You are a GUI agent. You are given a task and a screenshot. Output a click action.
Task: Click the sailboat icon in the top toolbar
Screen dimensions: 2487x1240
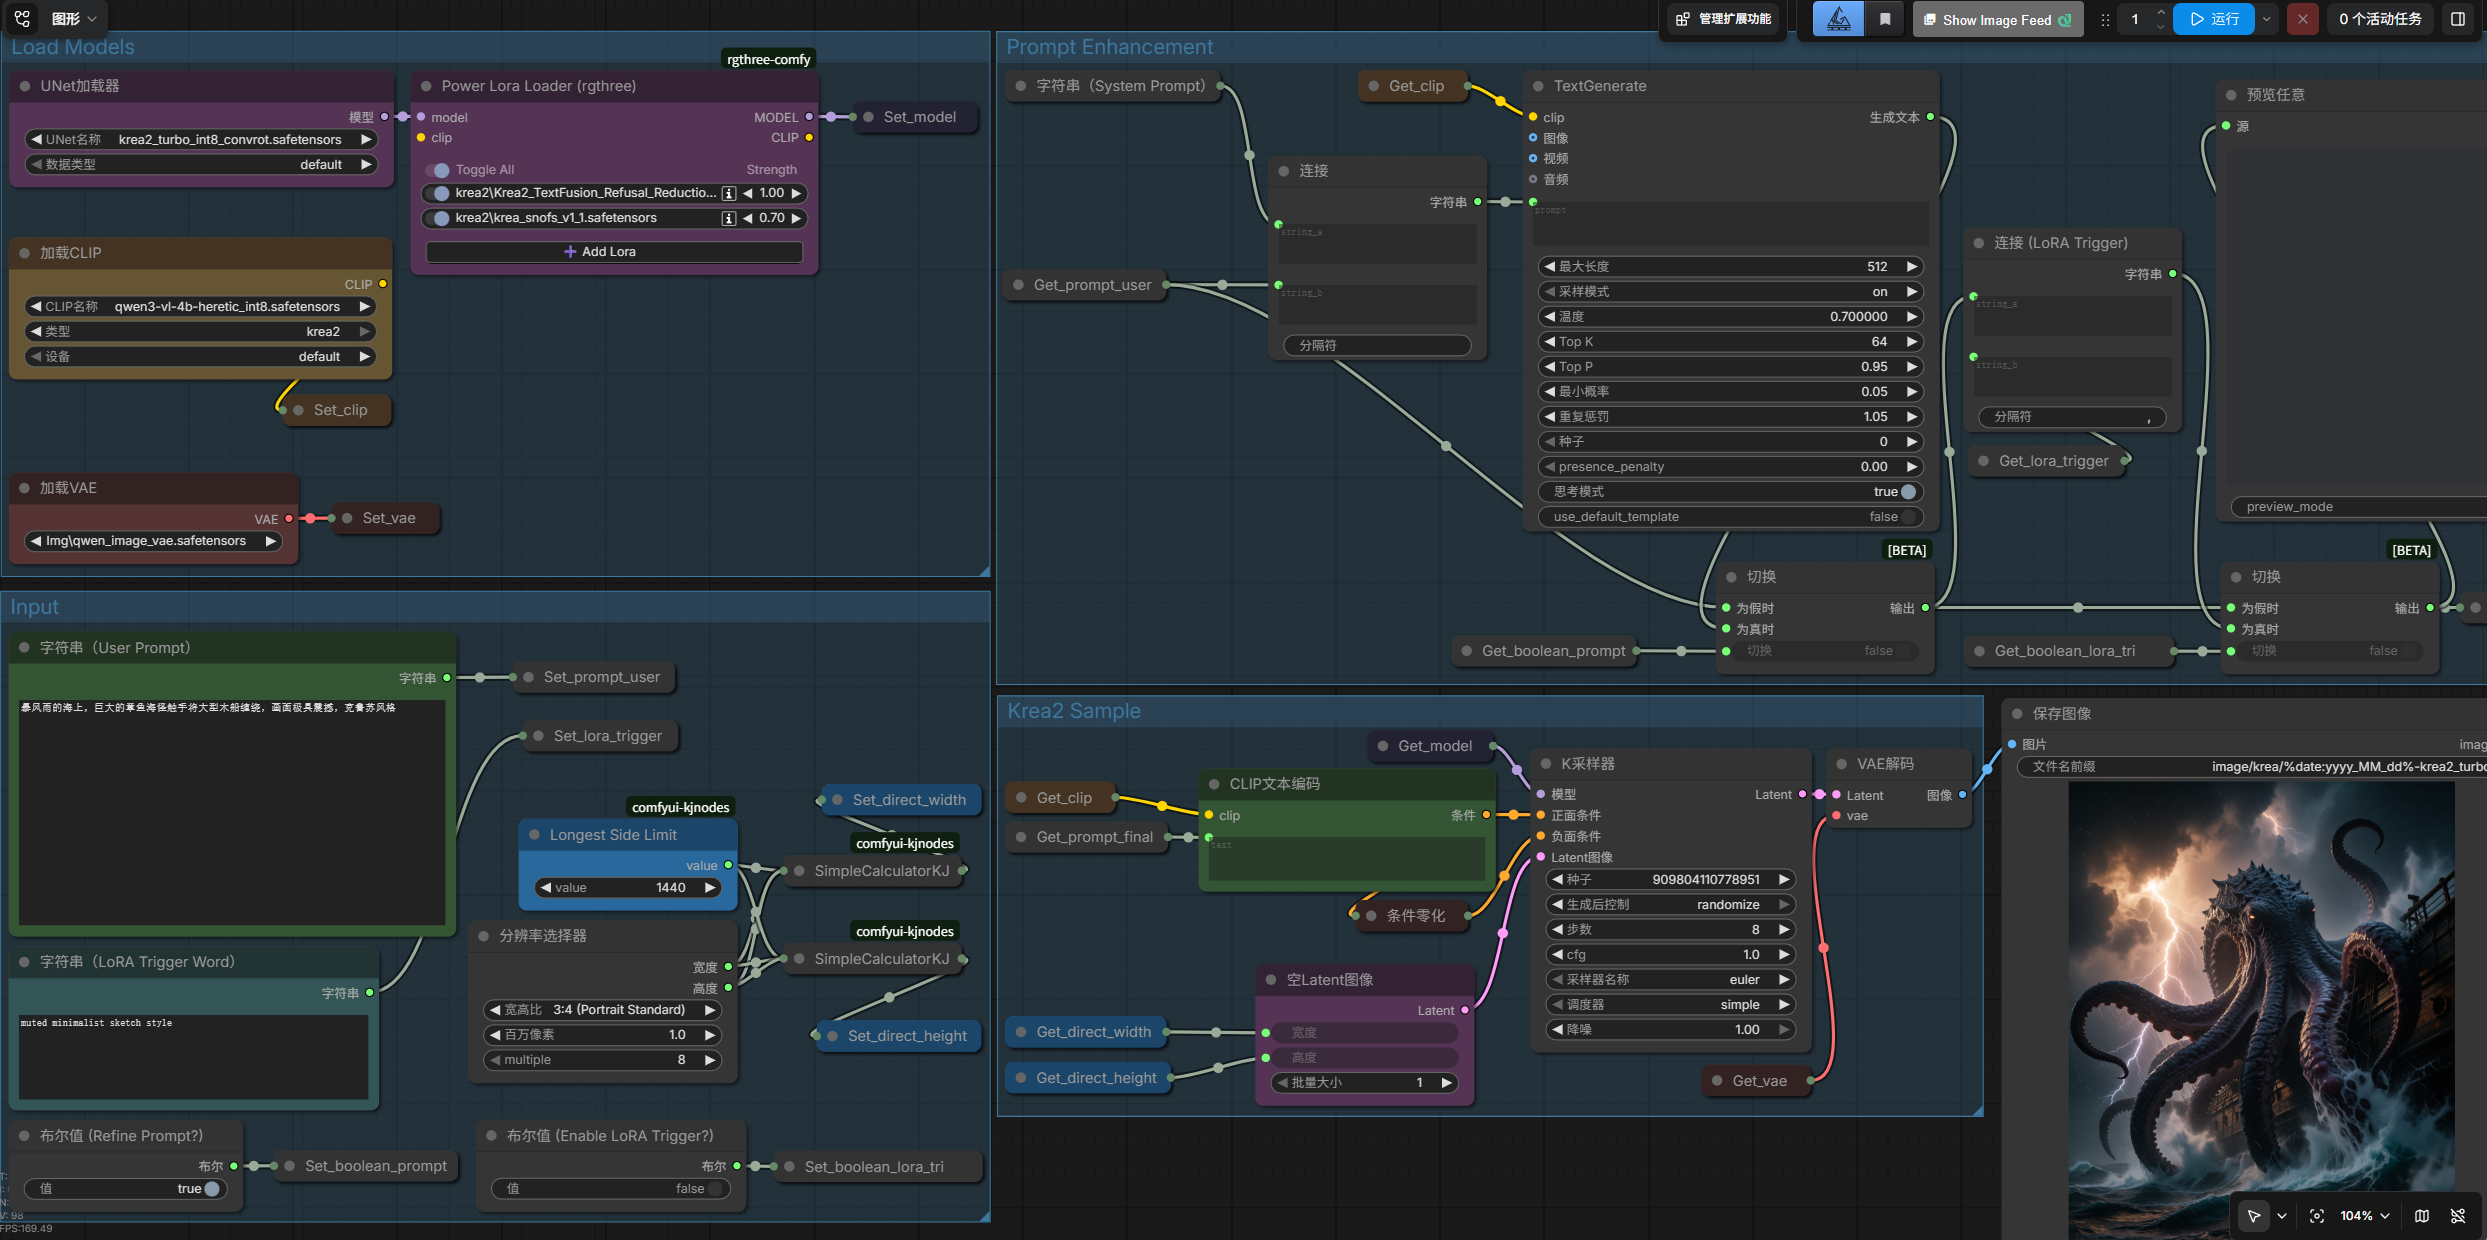[1838, 19]
